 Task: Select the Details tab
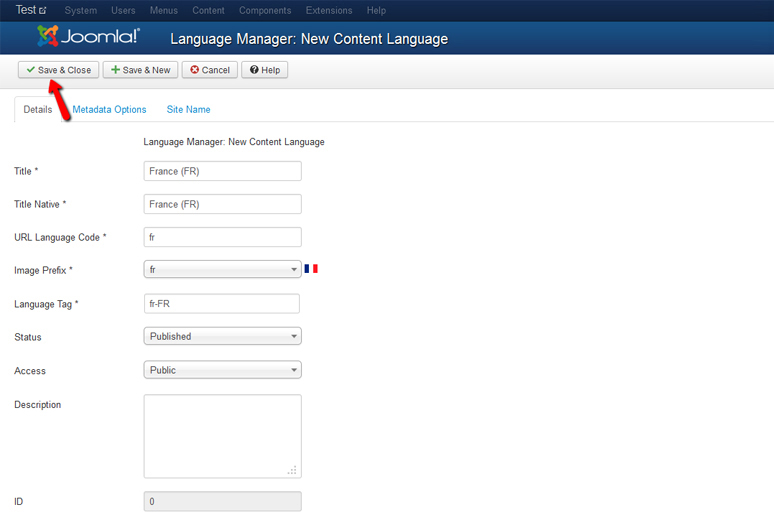tap(38, 109)
